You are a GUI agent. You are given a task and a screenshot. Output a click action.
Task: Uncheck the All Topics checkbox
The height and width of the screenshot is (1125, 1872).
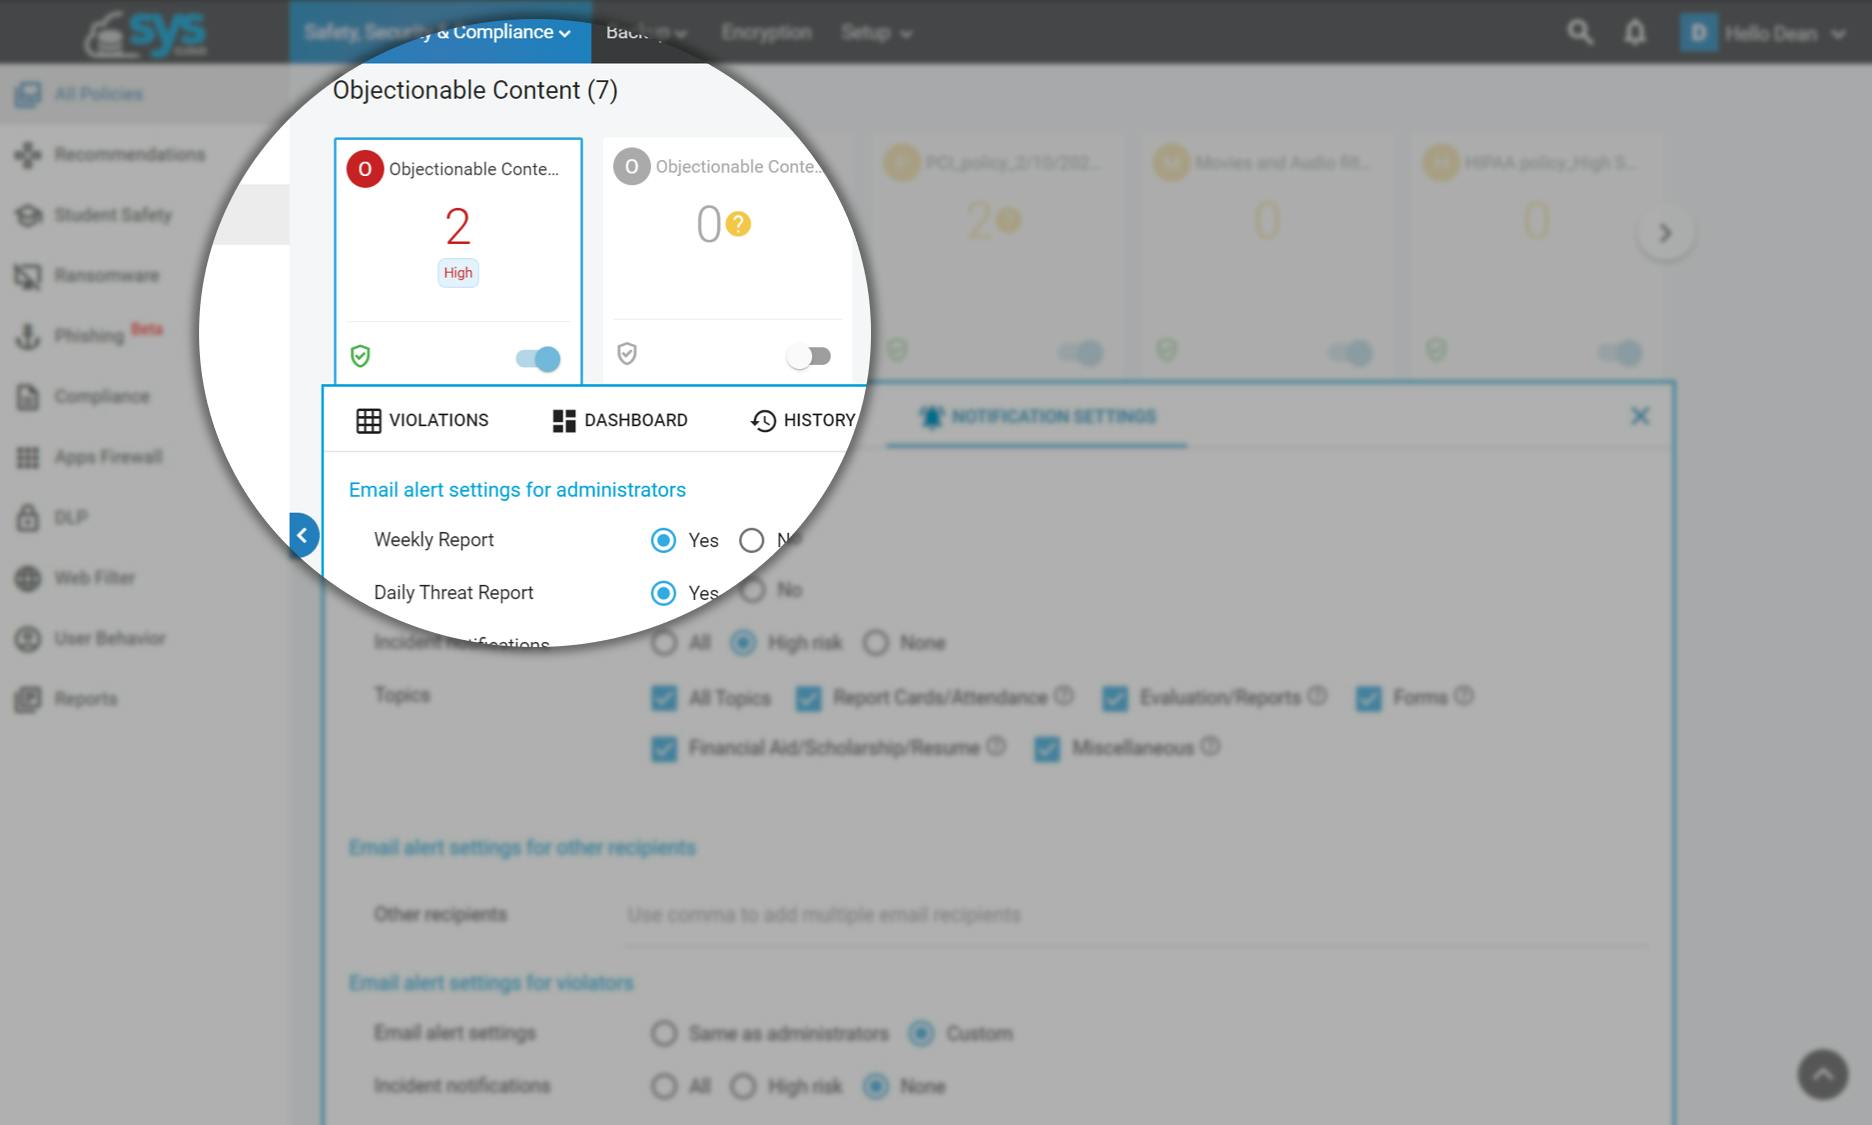(x=664, y=698)
